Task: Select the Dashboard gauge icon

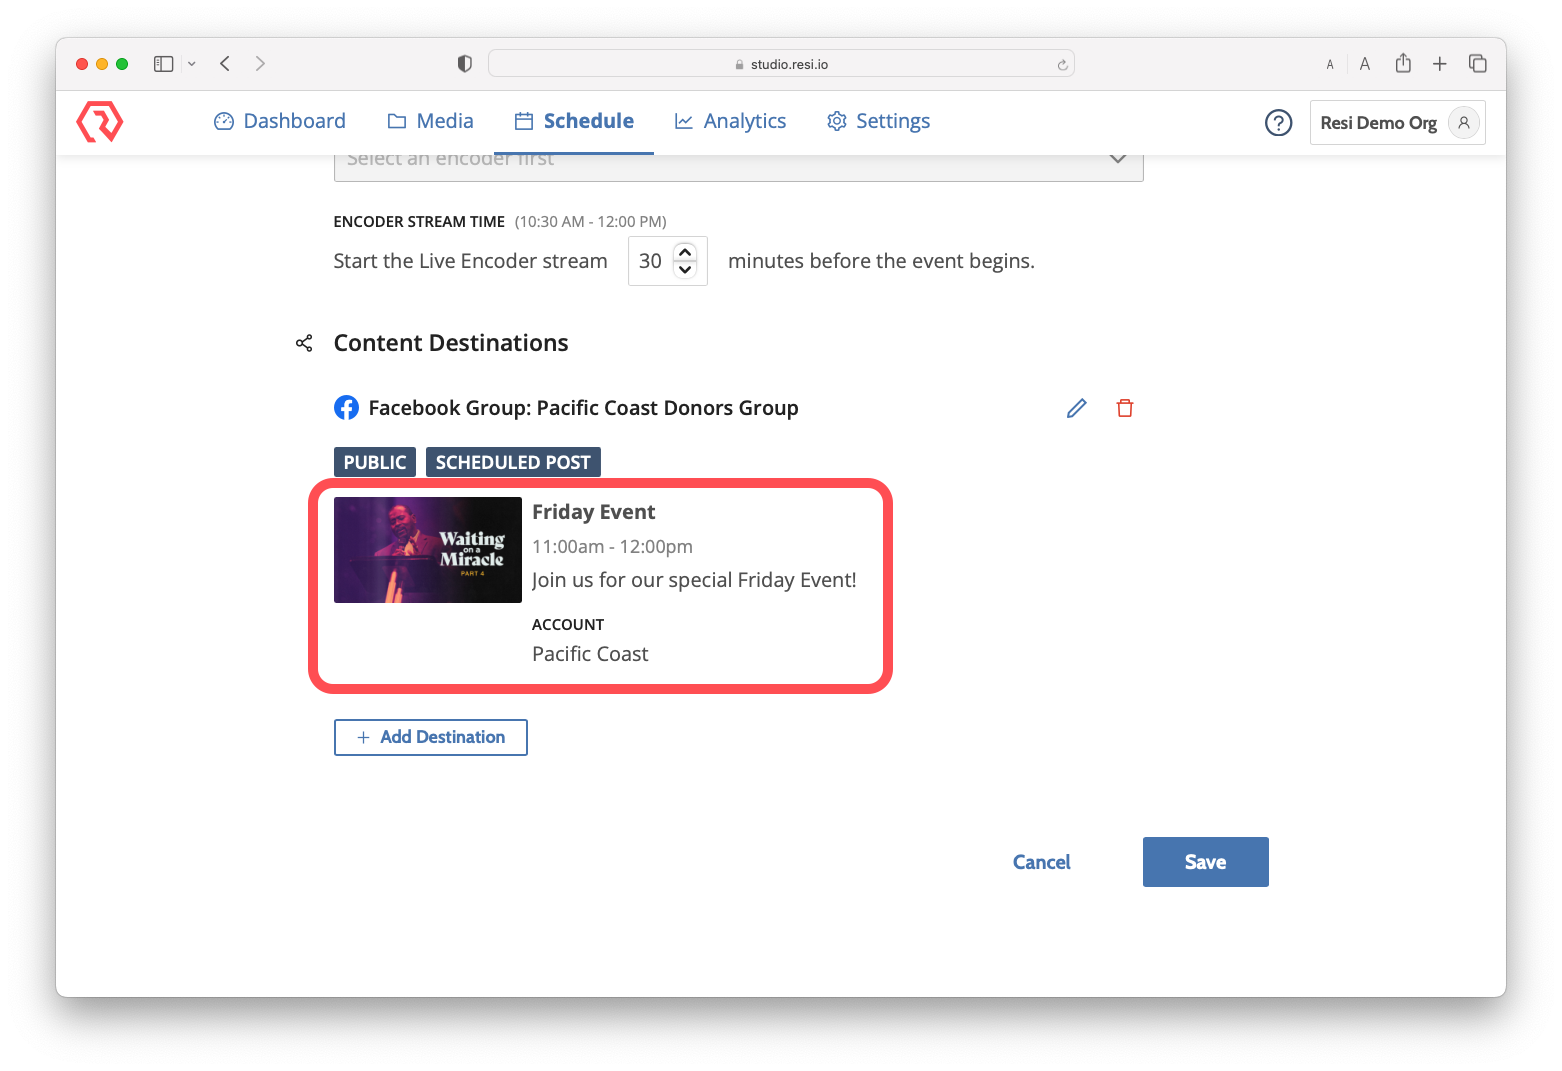Action: tap(222, 120)
